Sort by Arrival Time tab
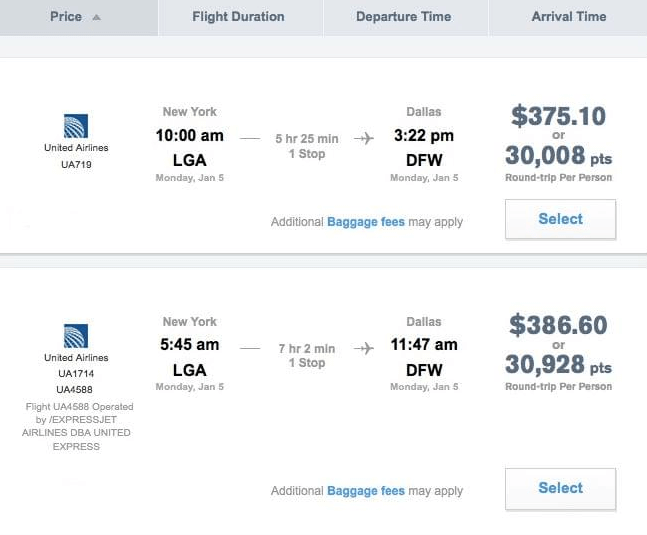The width and height of the screenshot is (647, 535). pos(568,17)
